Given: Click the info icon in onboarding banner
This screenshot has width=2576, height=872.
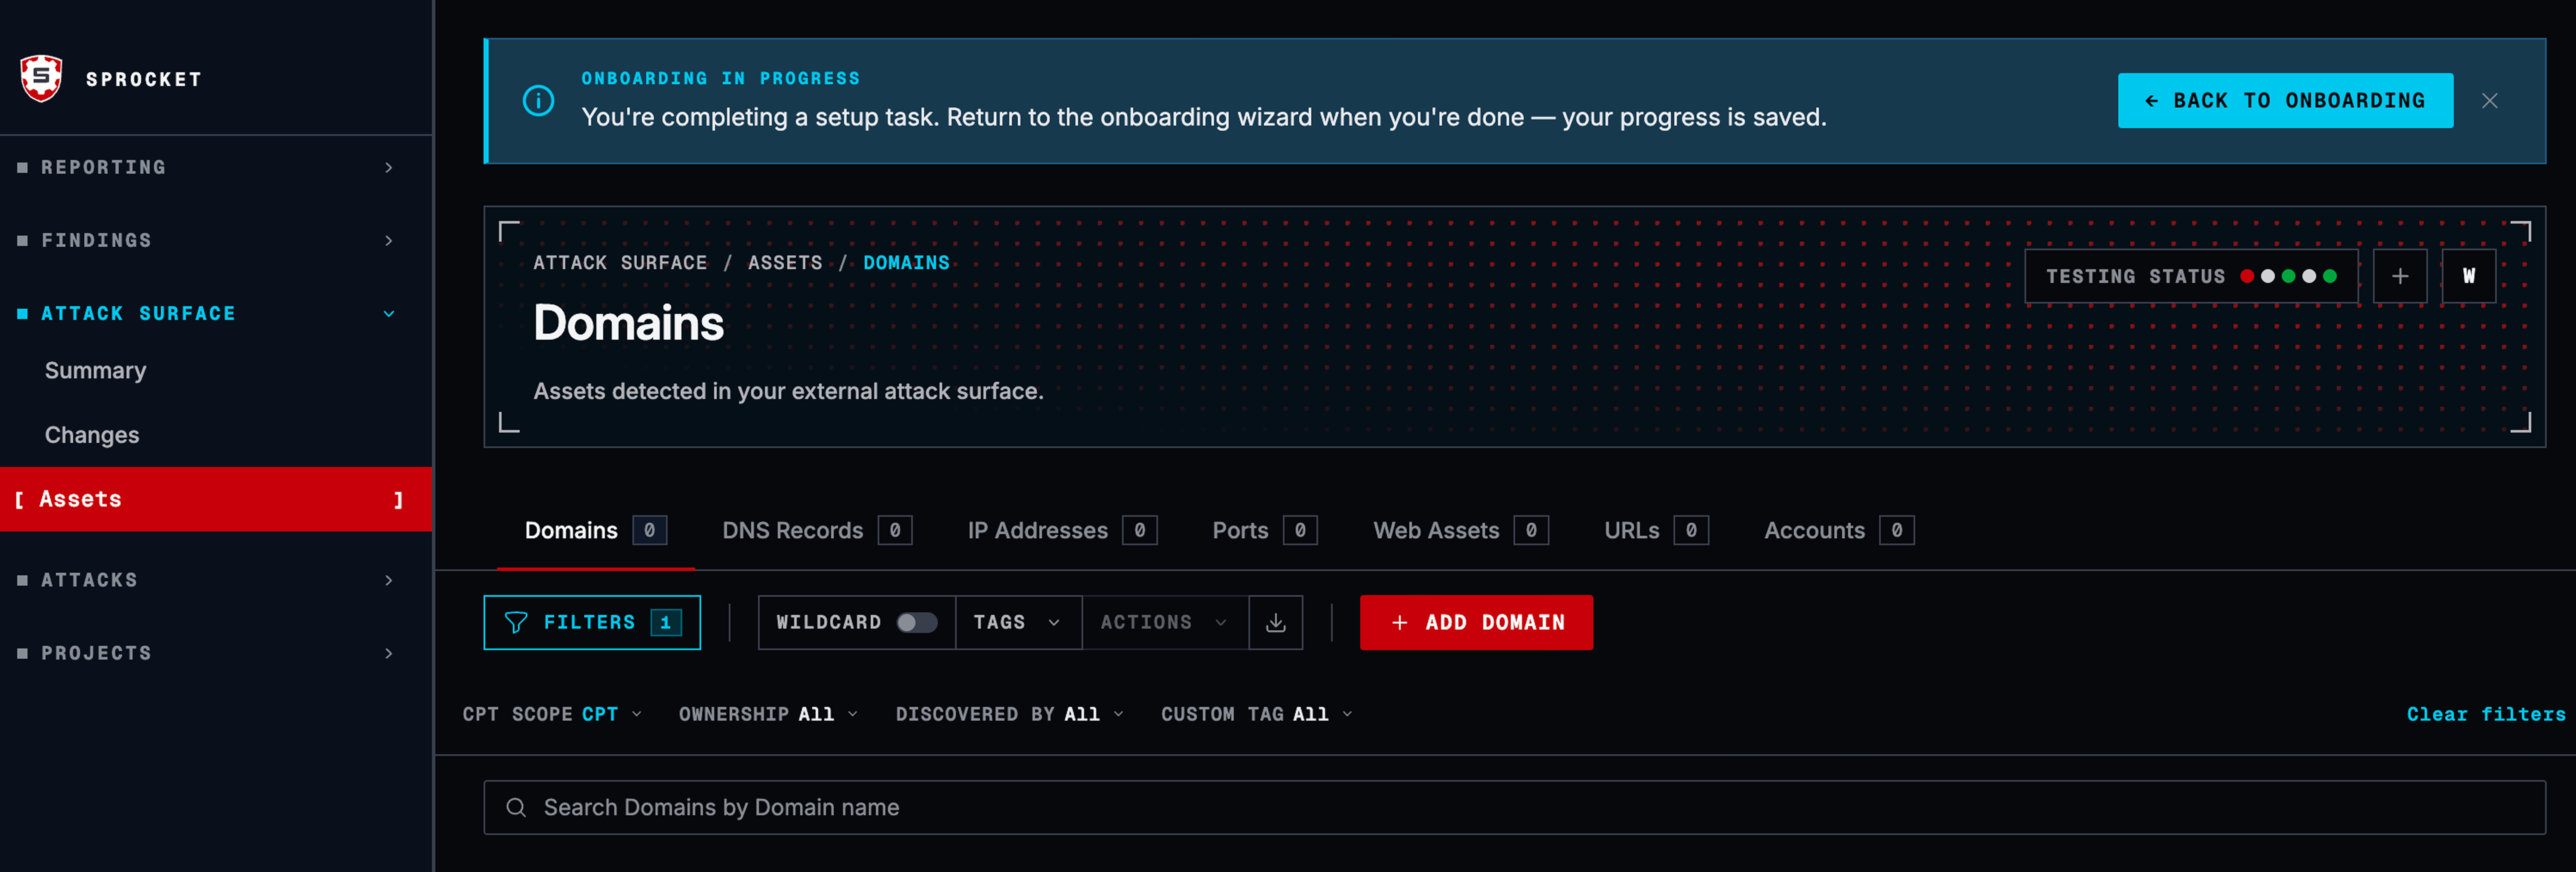Looking at the screenshot, I should pos(538,101).
